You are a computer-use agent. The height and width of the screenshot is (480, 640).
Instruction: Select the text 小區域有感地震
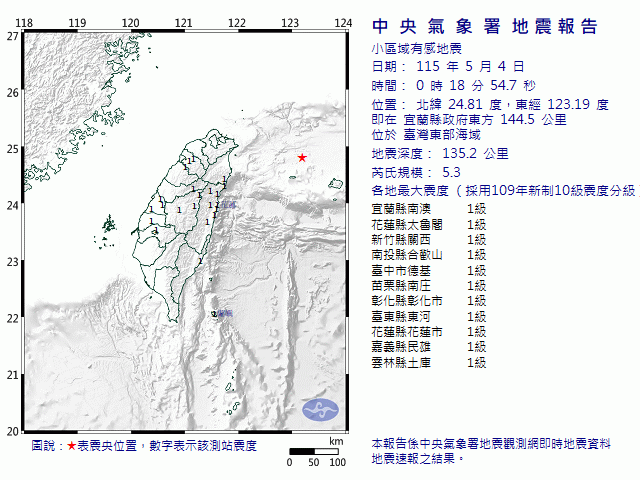(416, 49)
